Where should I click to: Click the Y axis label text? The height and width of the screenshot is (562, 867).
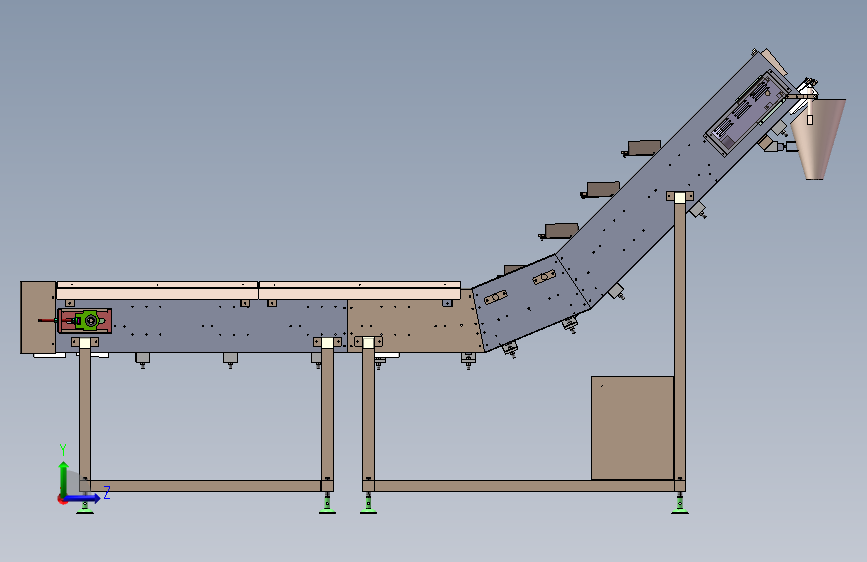pyautogui.click(x=63, y=450)
